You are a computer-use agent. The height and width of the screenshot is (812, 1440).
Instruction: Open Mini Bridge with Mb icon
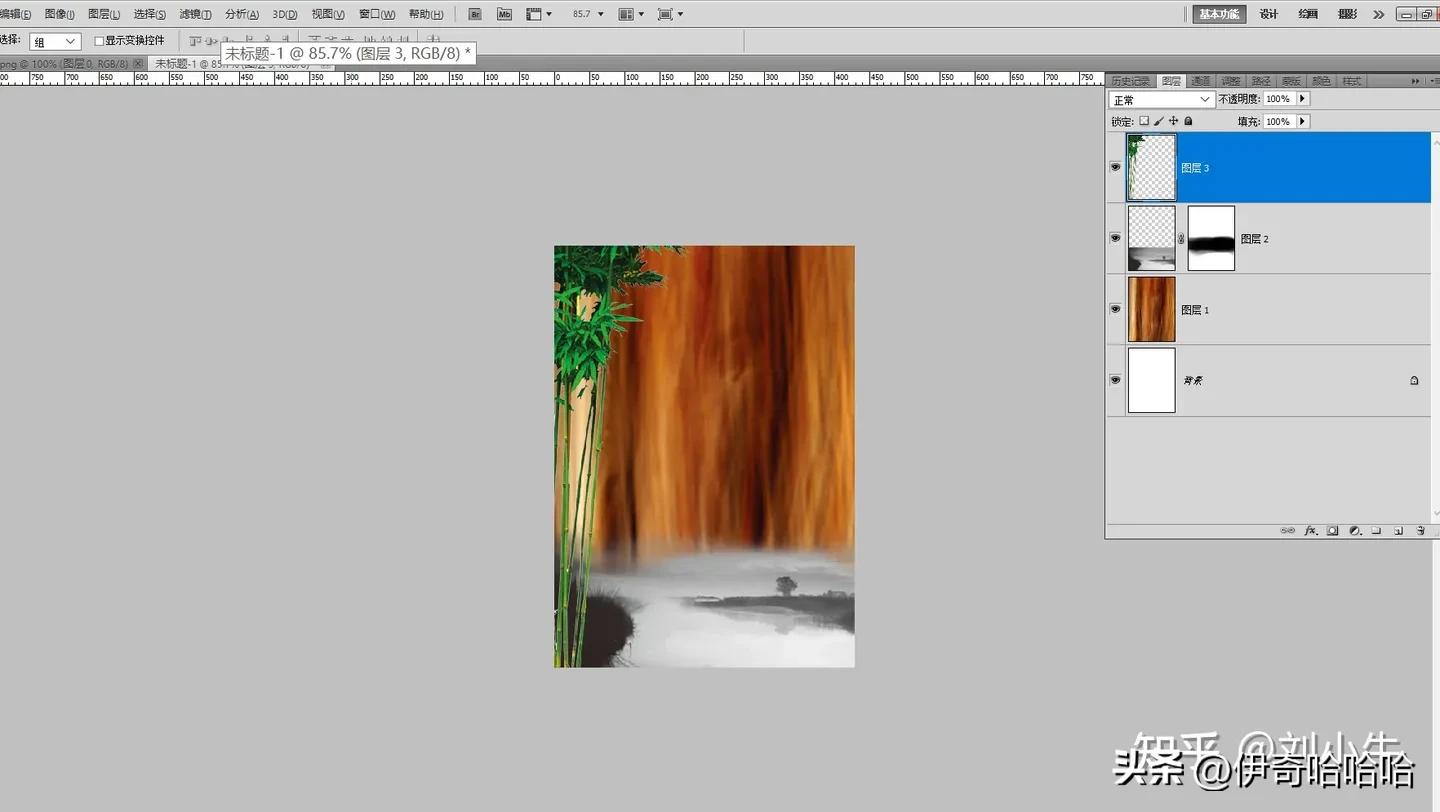[504, 14]
